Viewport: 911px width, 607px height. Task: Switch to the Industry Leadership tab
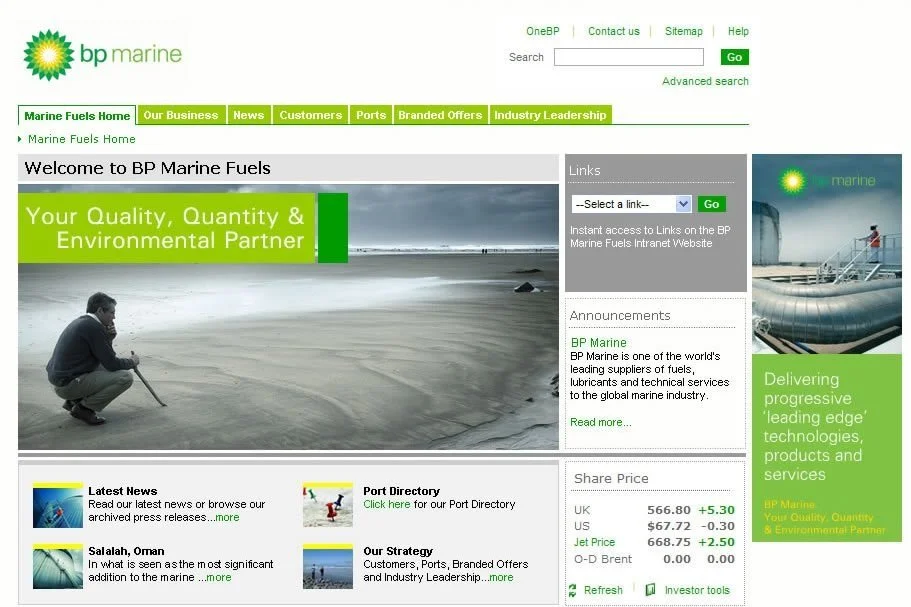(x=550, y=115)
